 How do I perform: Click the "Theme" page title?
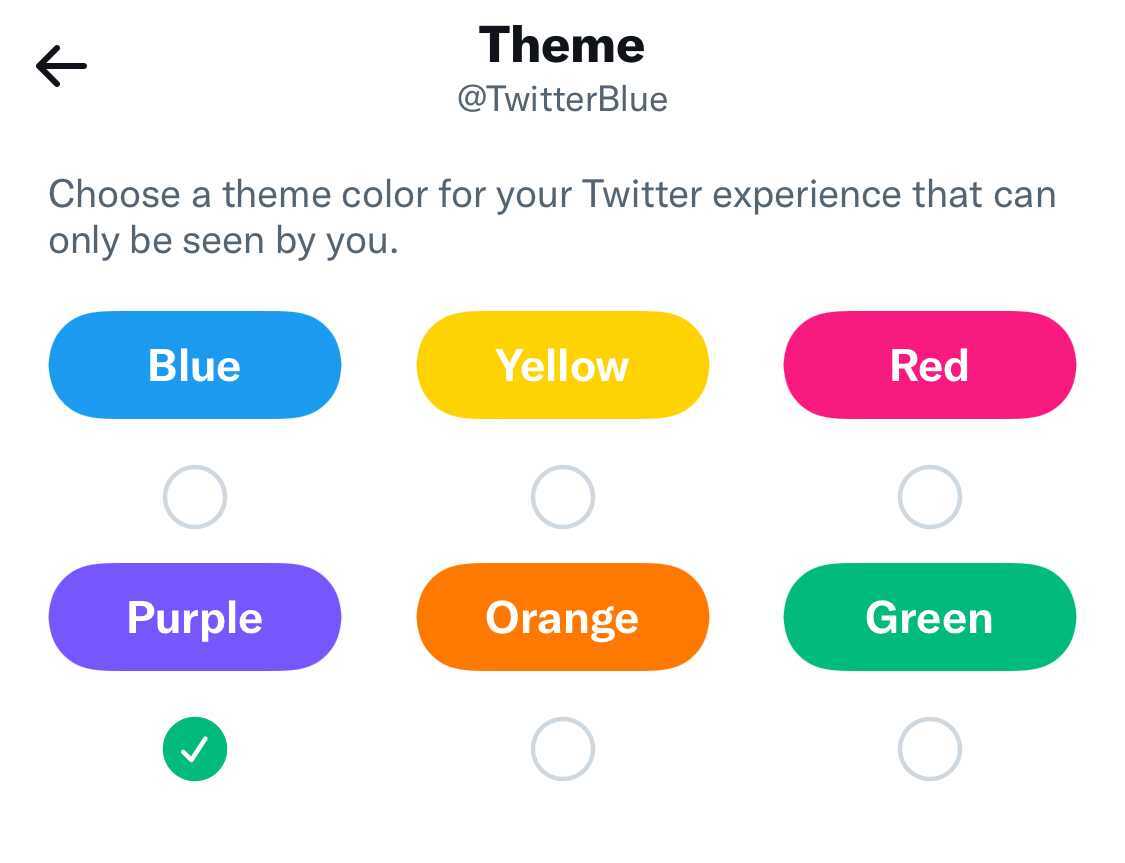pos(562,45)
